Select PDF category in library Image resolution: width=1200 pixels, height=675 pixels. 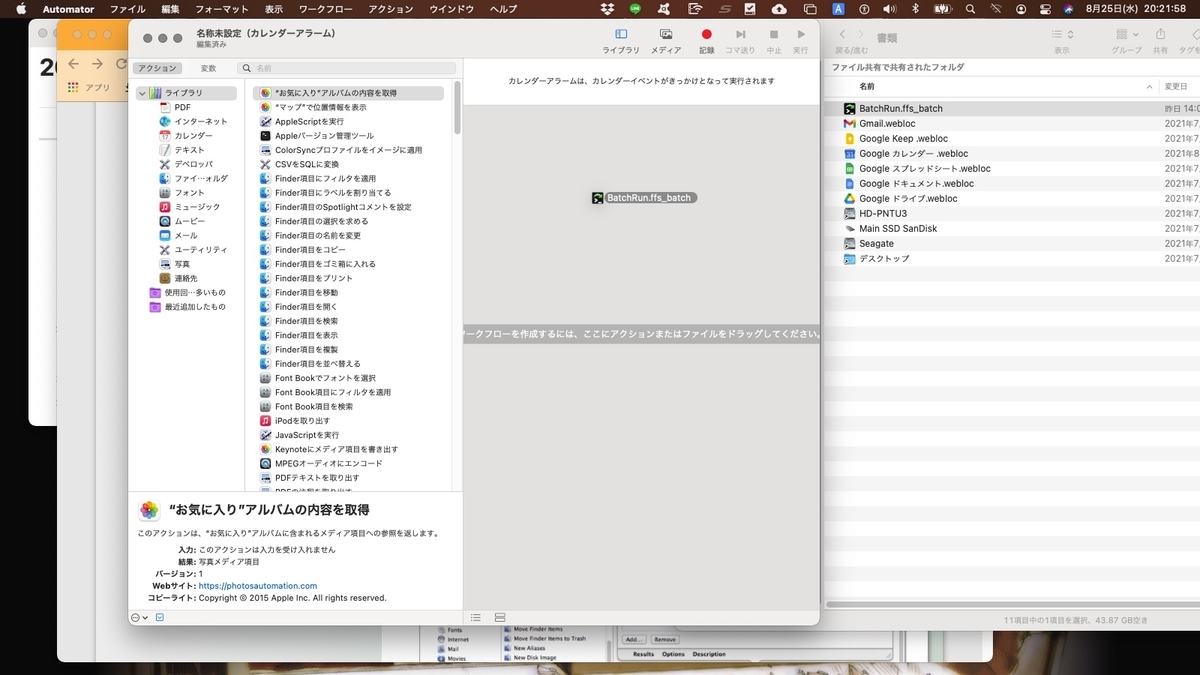click(182, 107)
